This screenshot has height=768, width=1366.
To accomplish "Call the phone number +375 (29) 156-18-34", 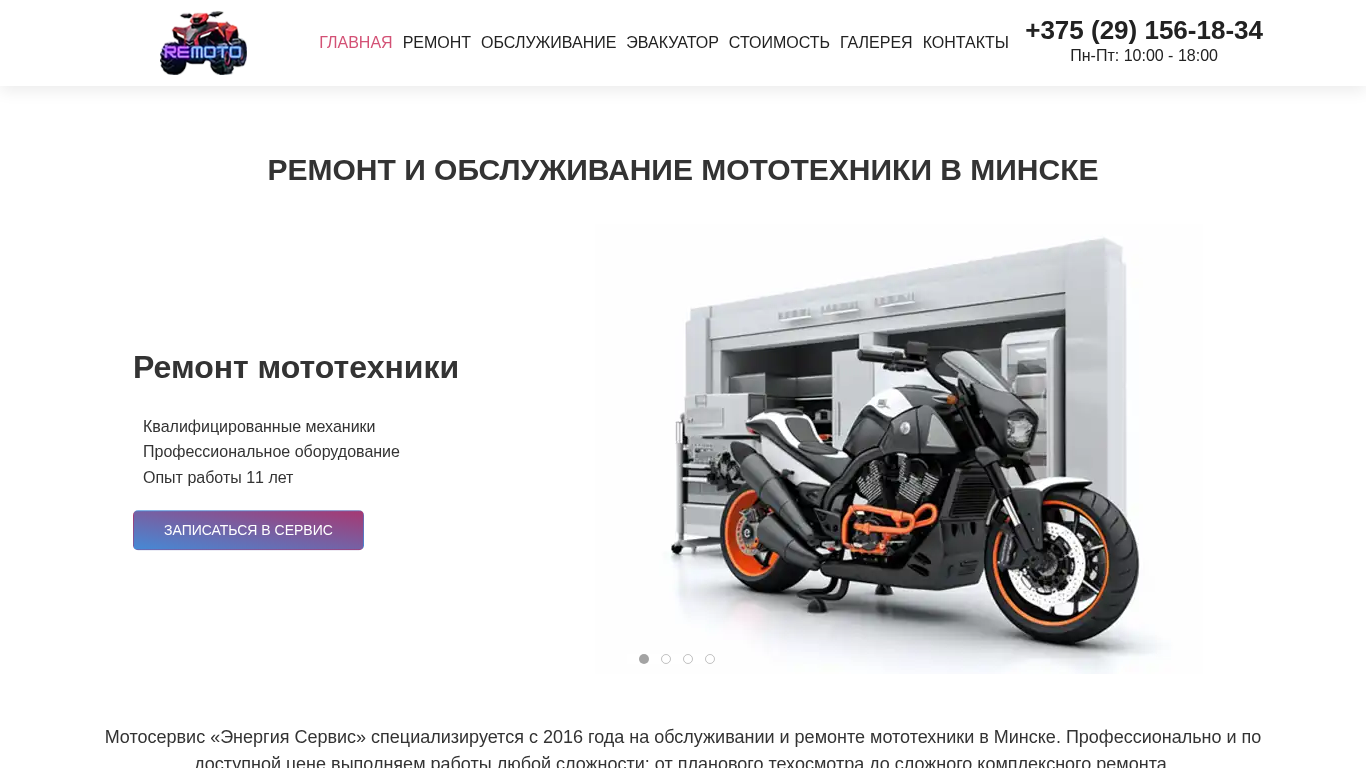I will coord(1144,30).
